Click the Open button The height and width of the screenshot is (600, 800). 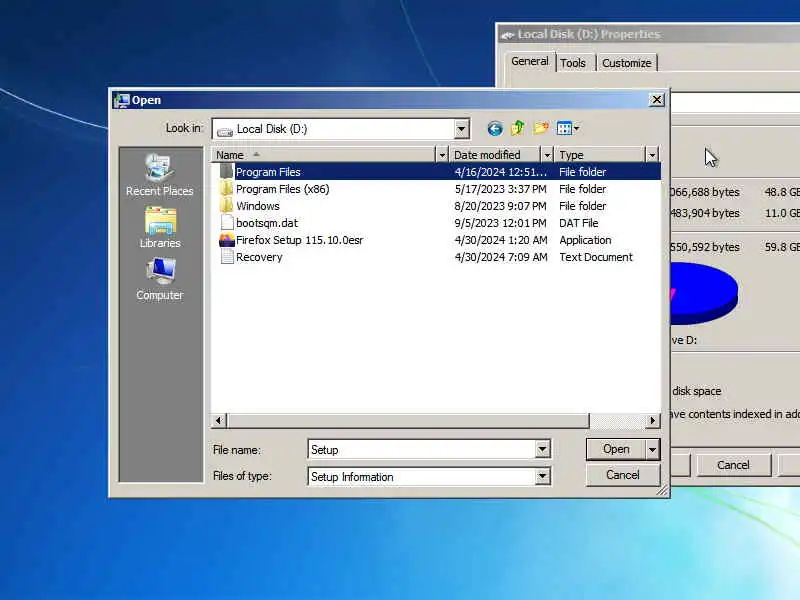click(x=616, y=449)
